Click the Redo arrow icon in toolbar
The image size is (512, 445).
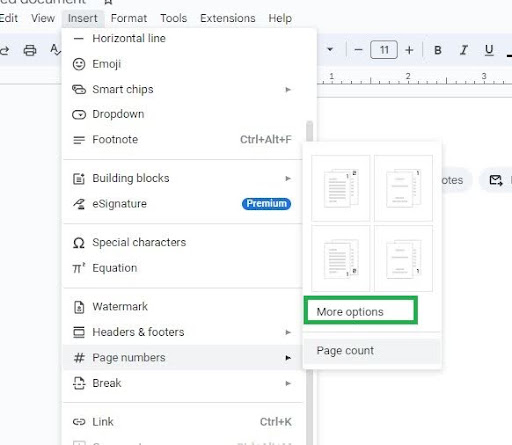[x=4, y=51]
